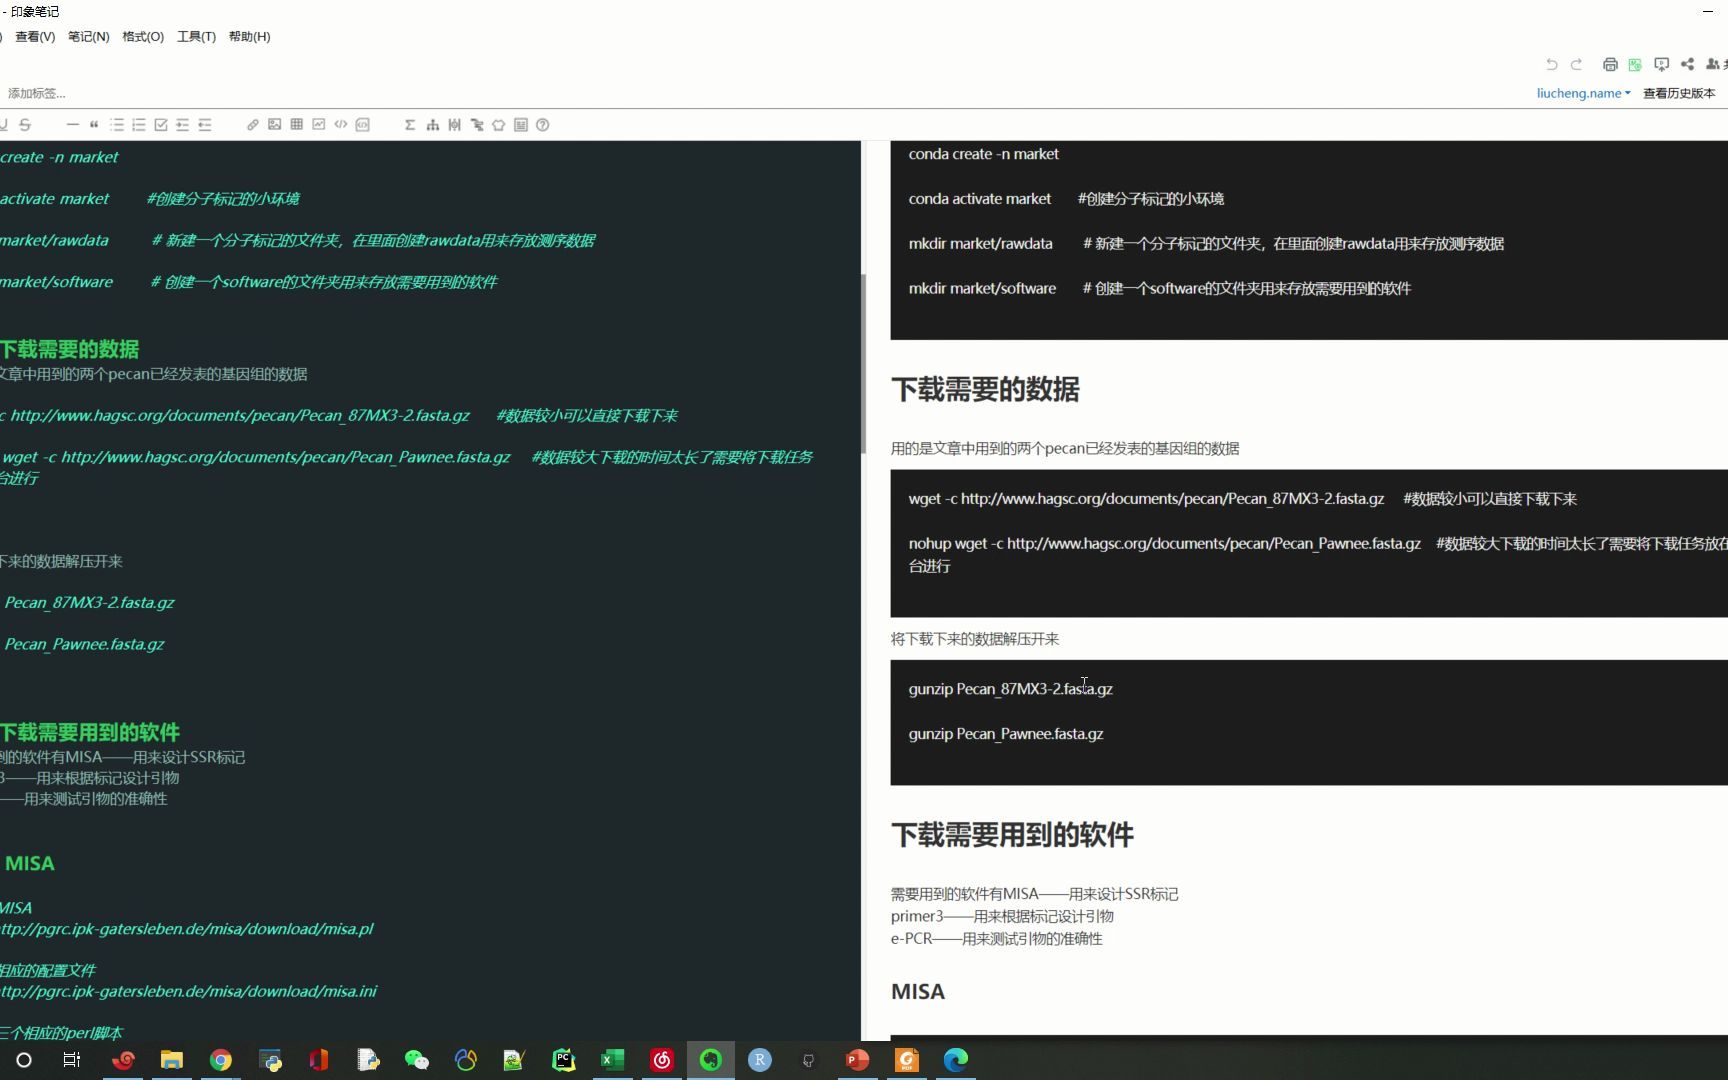Screen dimensions: 1728x1080
Task: Open the 查看(V) menu
Action: click(x=35, y=36)
